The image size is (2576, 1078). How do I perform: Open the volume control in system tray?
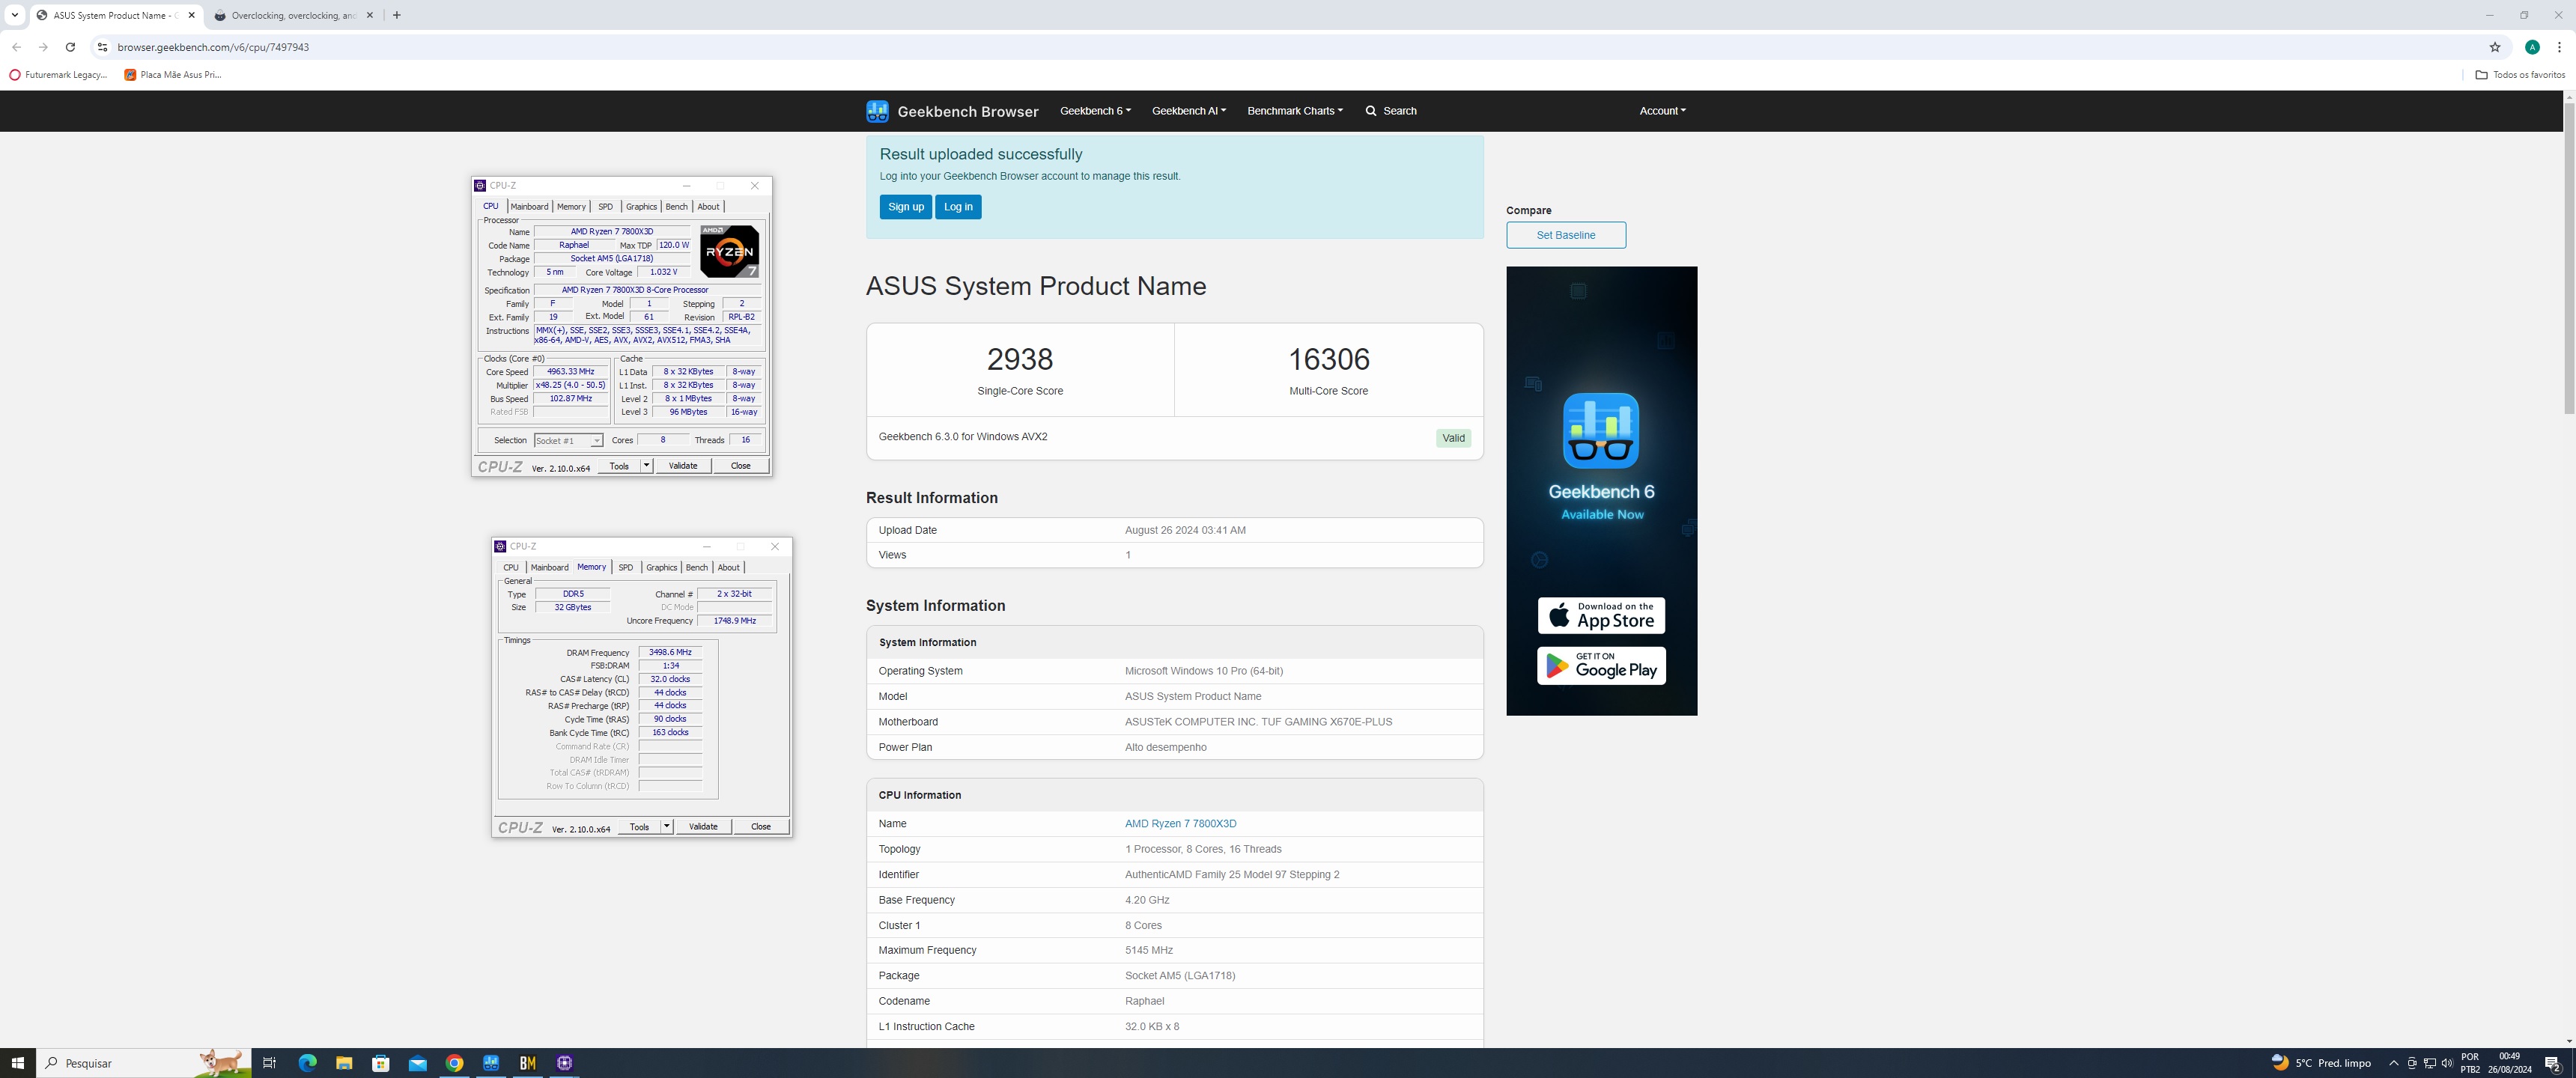pos(2447,1063)
